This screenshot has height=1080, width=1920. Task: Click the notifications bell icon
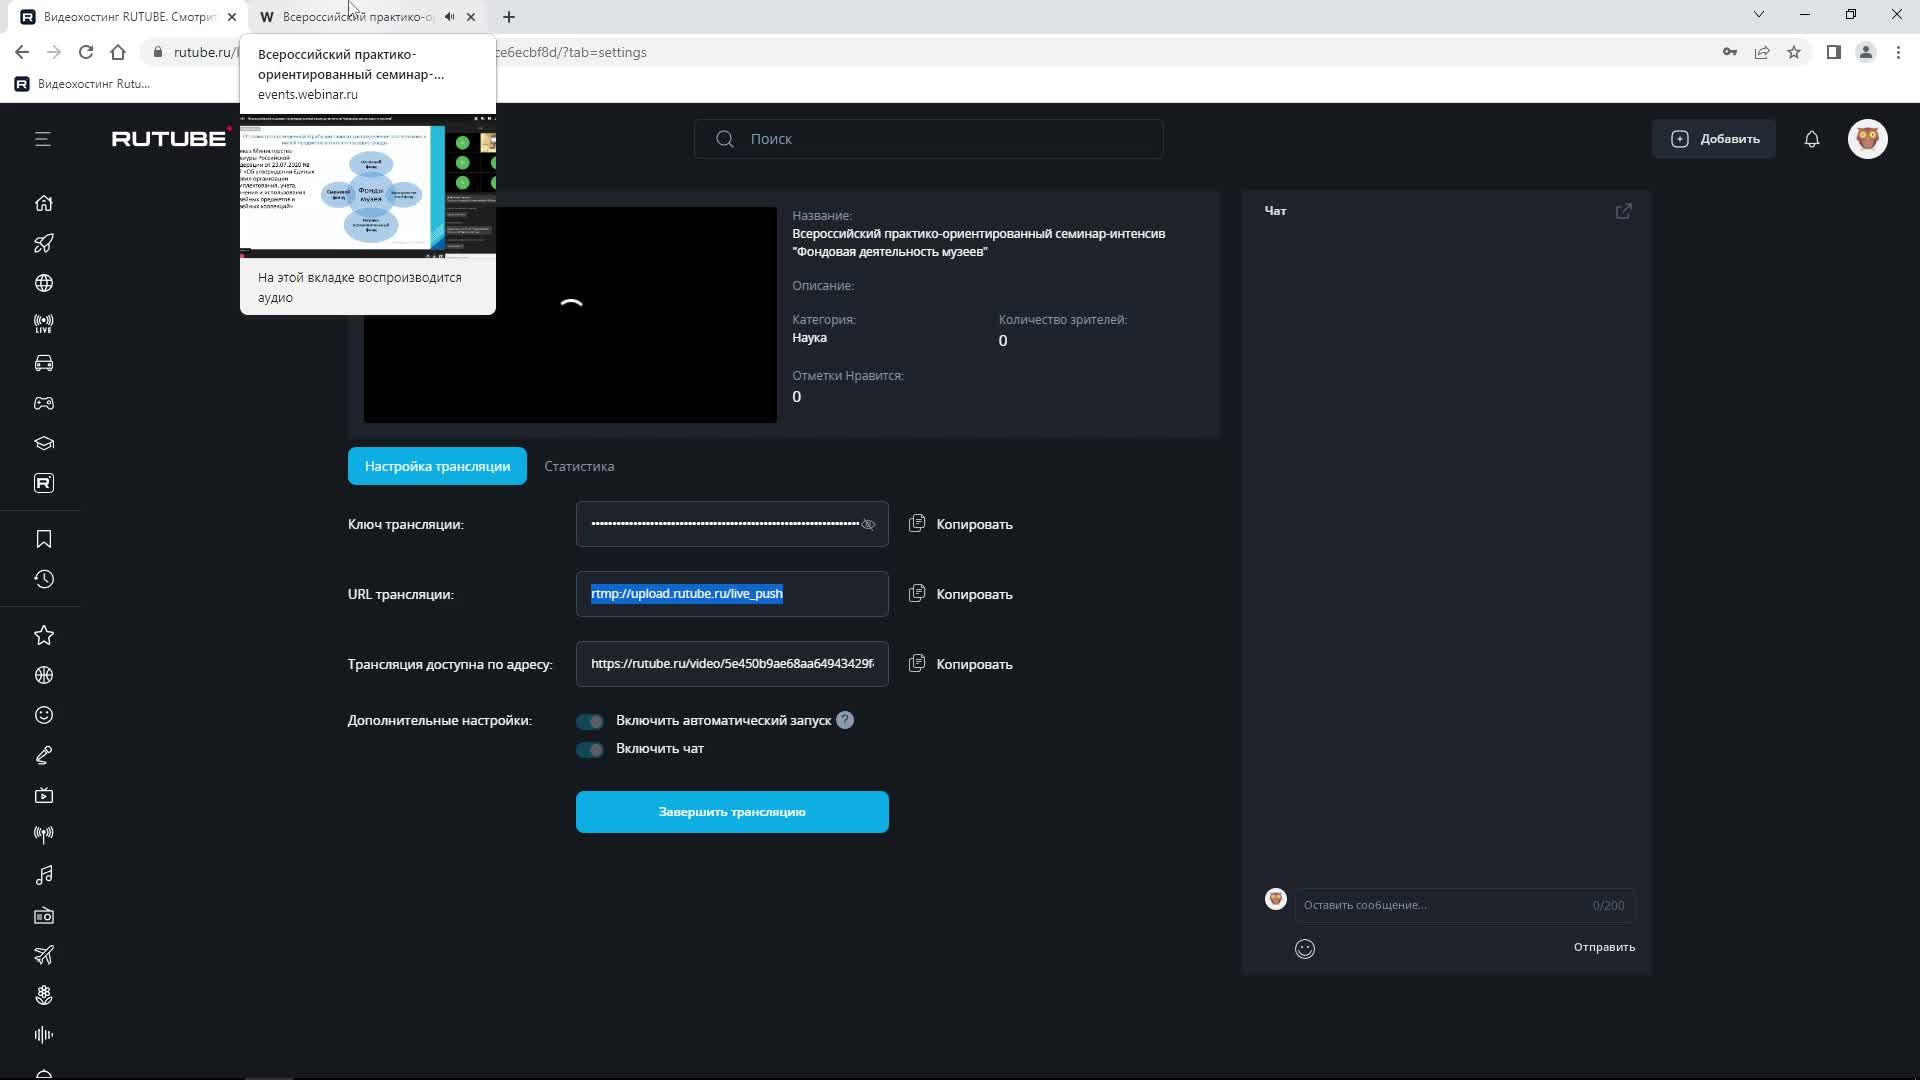point(1811,139)
